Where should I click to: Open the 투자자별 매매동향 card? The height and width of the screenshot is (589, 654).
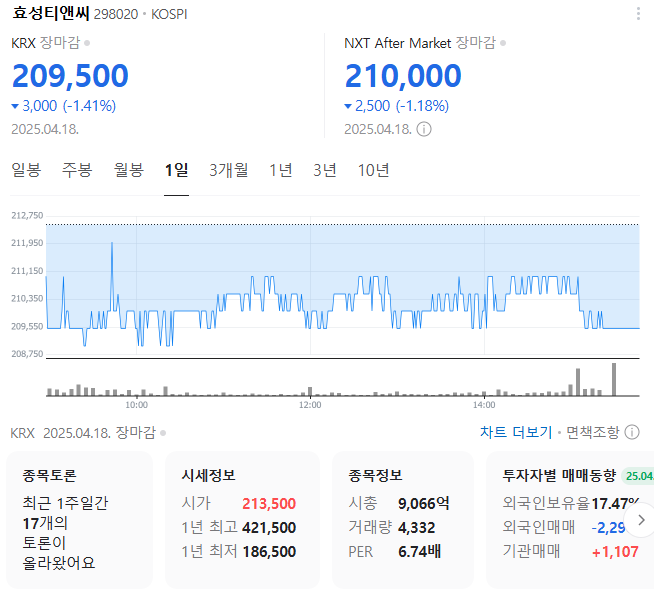click(570, 520)
